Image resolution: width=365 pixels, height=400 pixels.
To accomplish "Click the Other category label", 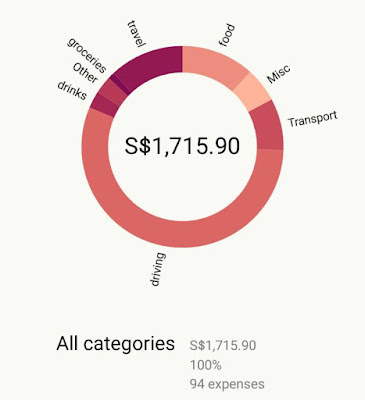I will click(85, 73).
